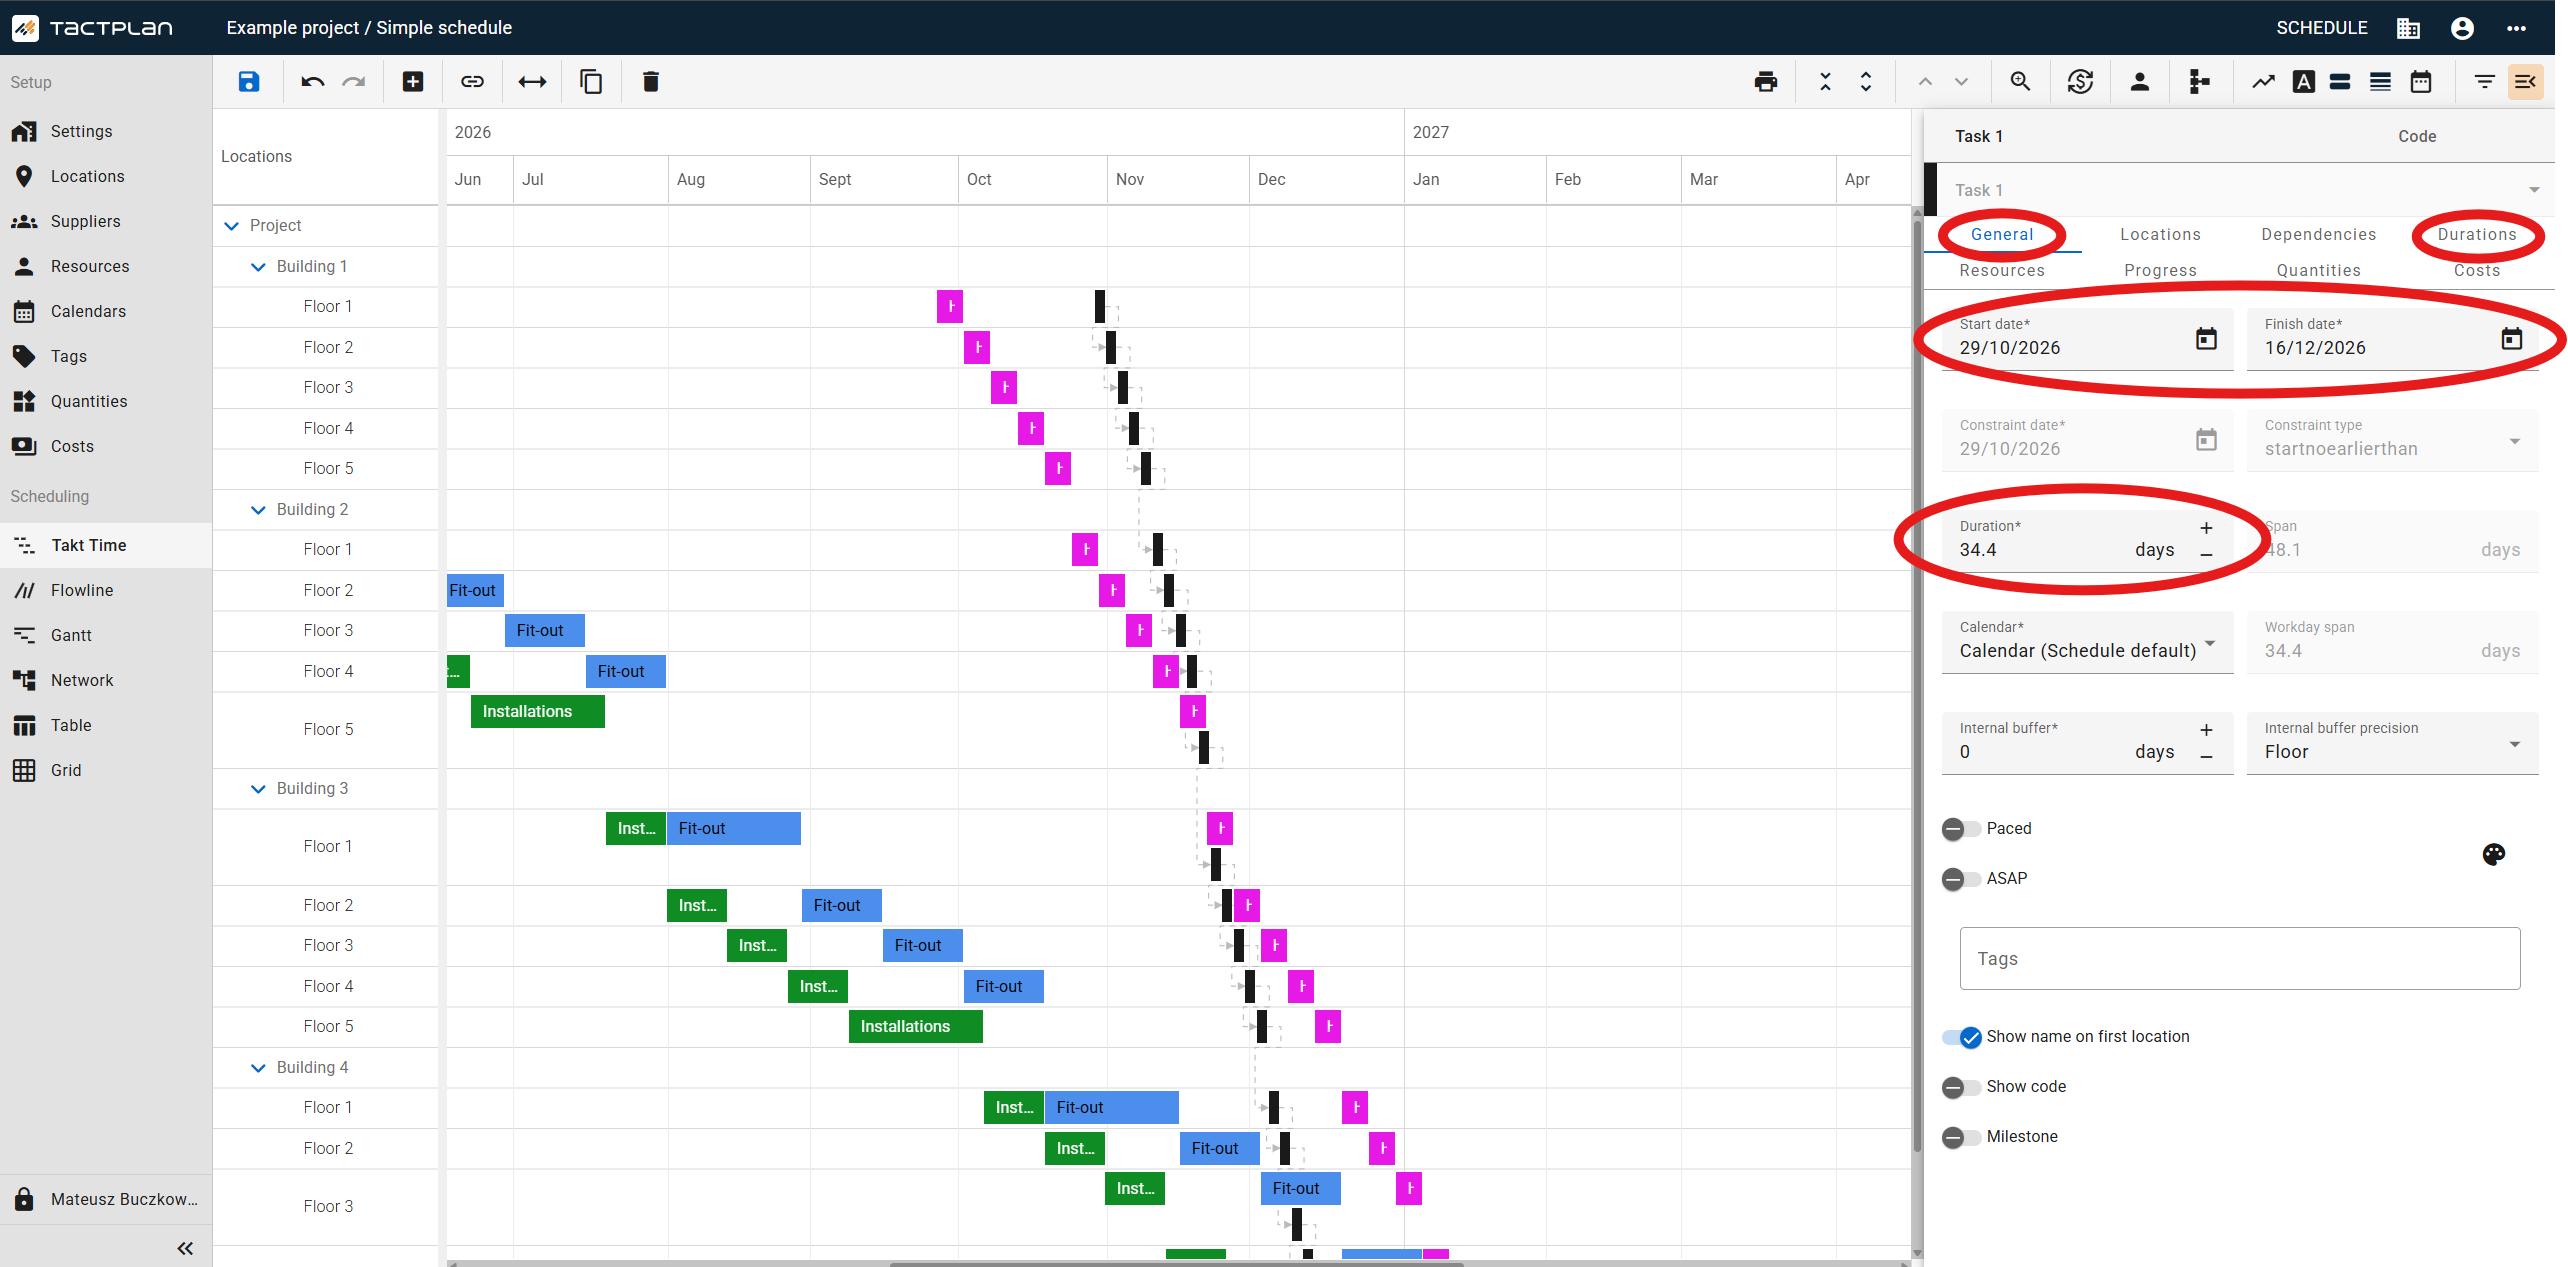Switch to the Quantities tab
2568x1267 pixels.
click(2318, 270)
